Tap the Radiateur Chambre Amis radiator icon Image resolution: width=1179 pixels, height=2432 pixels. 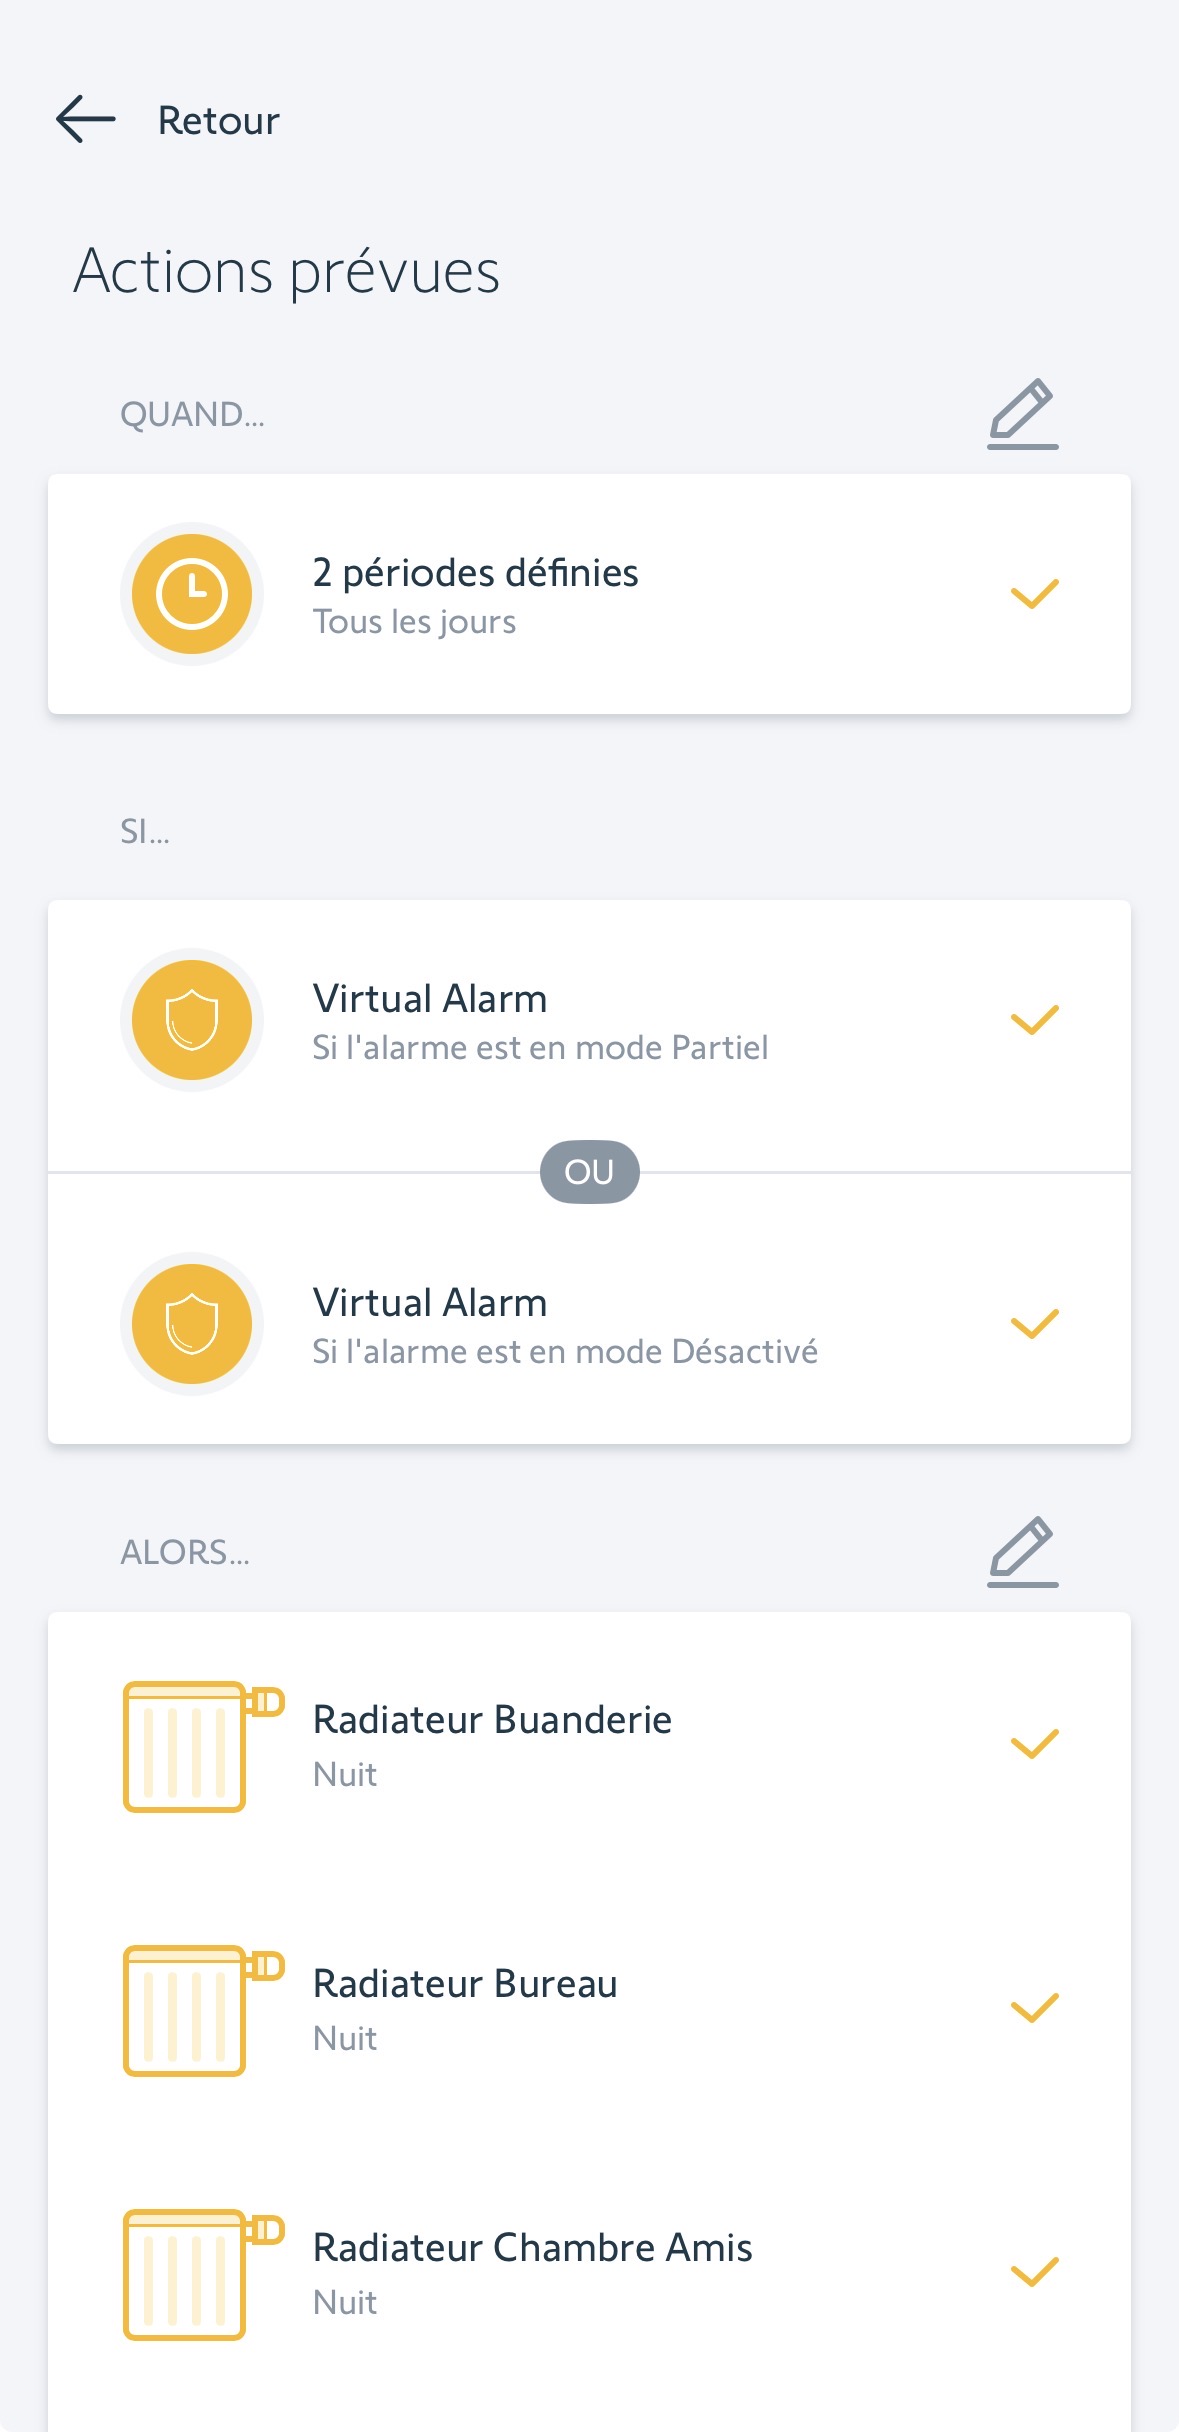pos(198,2274)
